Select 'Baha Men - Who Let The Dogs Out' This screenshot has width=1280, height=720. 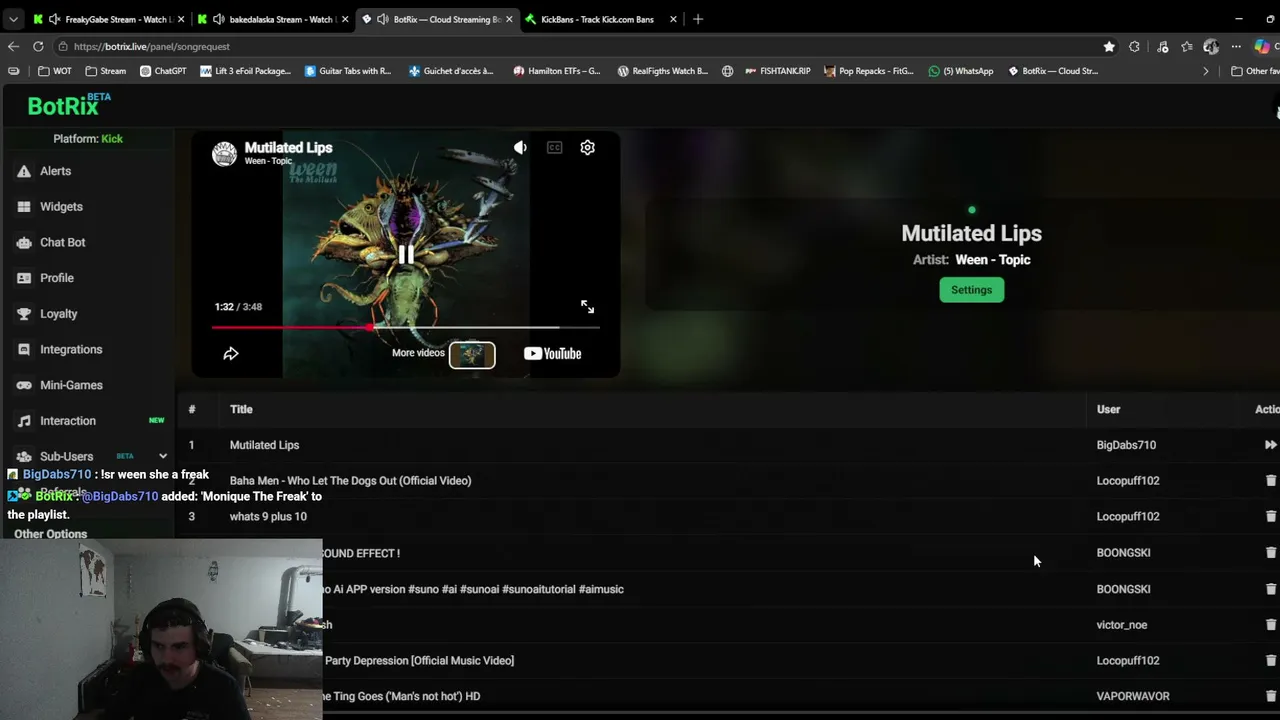(350, 481)
